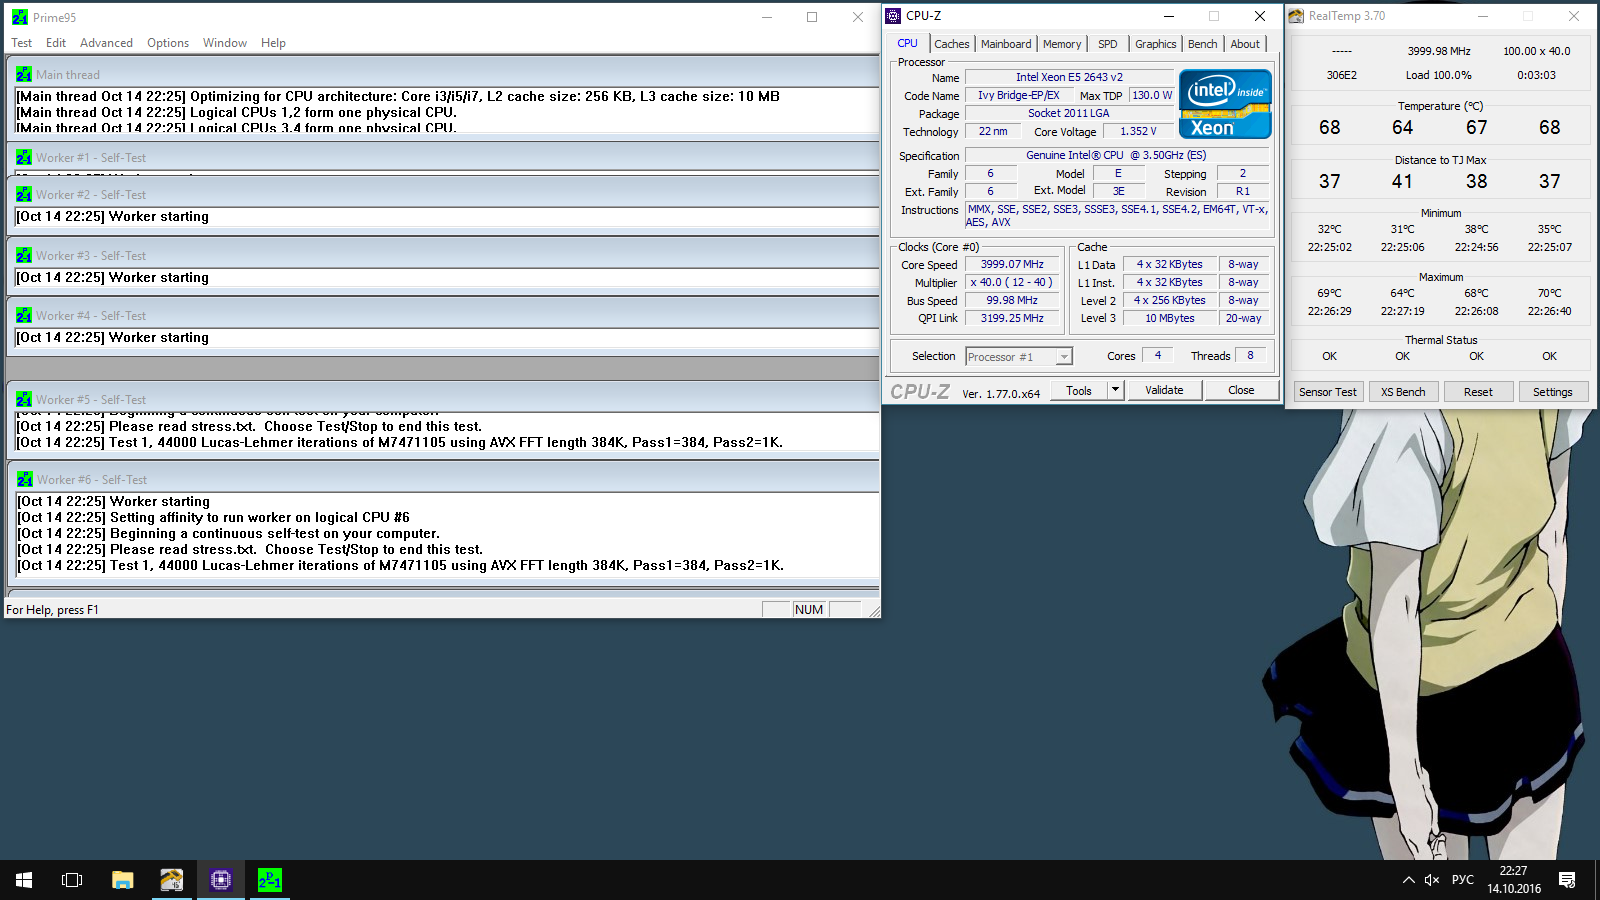The image size is (1600, 900).
Task: Expand the Tools dropdown arrow in CPU-Z
Action: (1116, 390)
